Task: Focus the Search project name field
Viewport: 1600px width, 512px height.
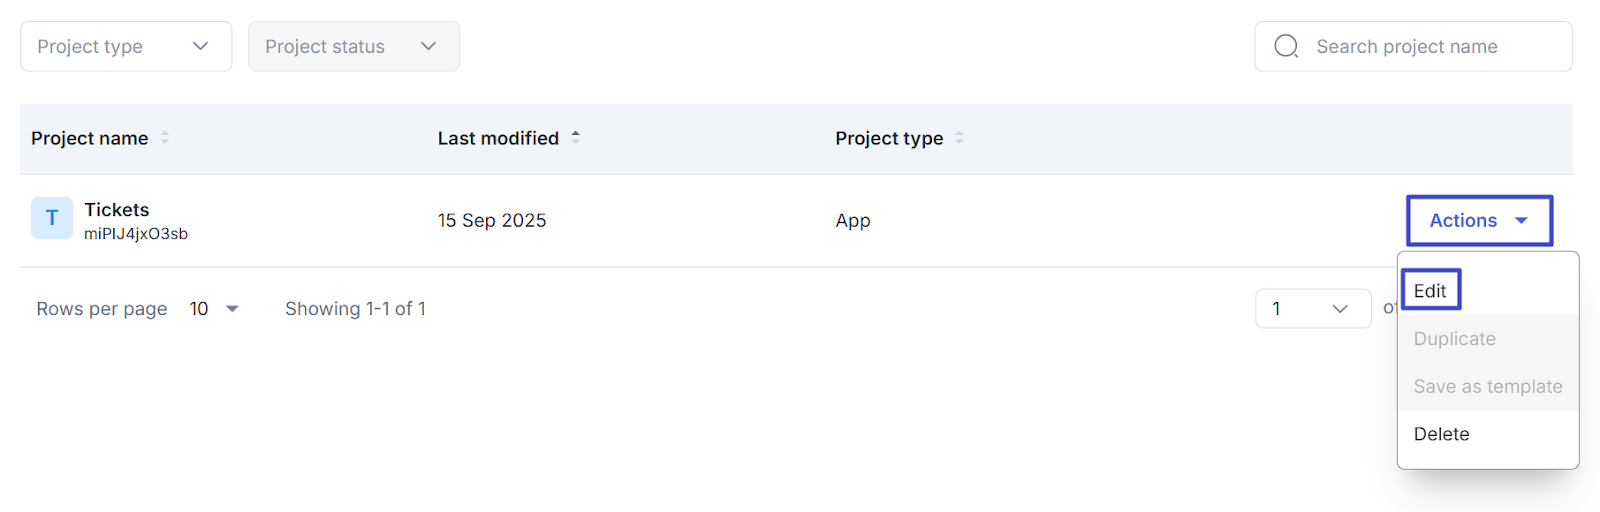Action: click(x=1430, y=47)
